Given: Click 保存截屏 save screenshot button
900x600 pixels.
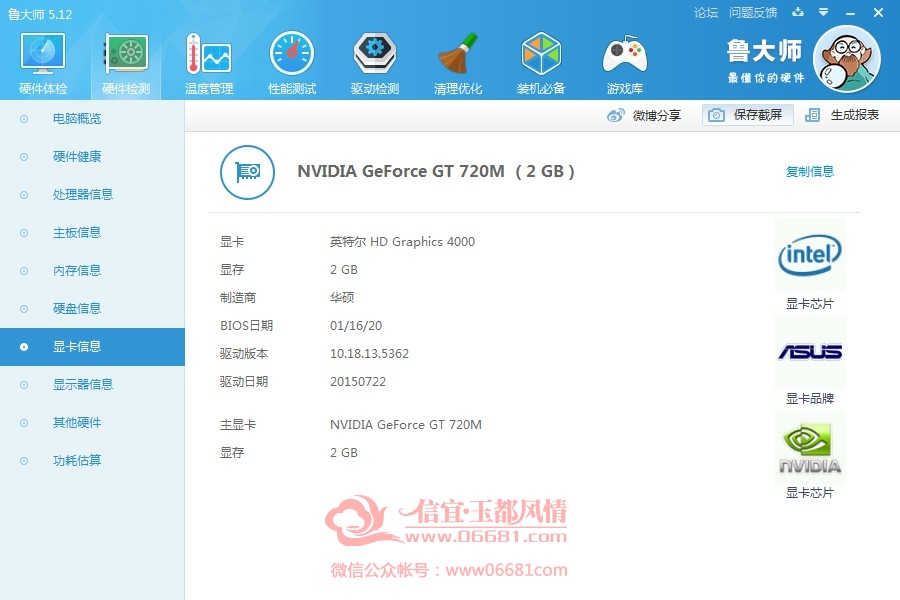Looking at the screenshot, I should tap(748, 115).
